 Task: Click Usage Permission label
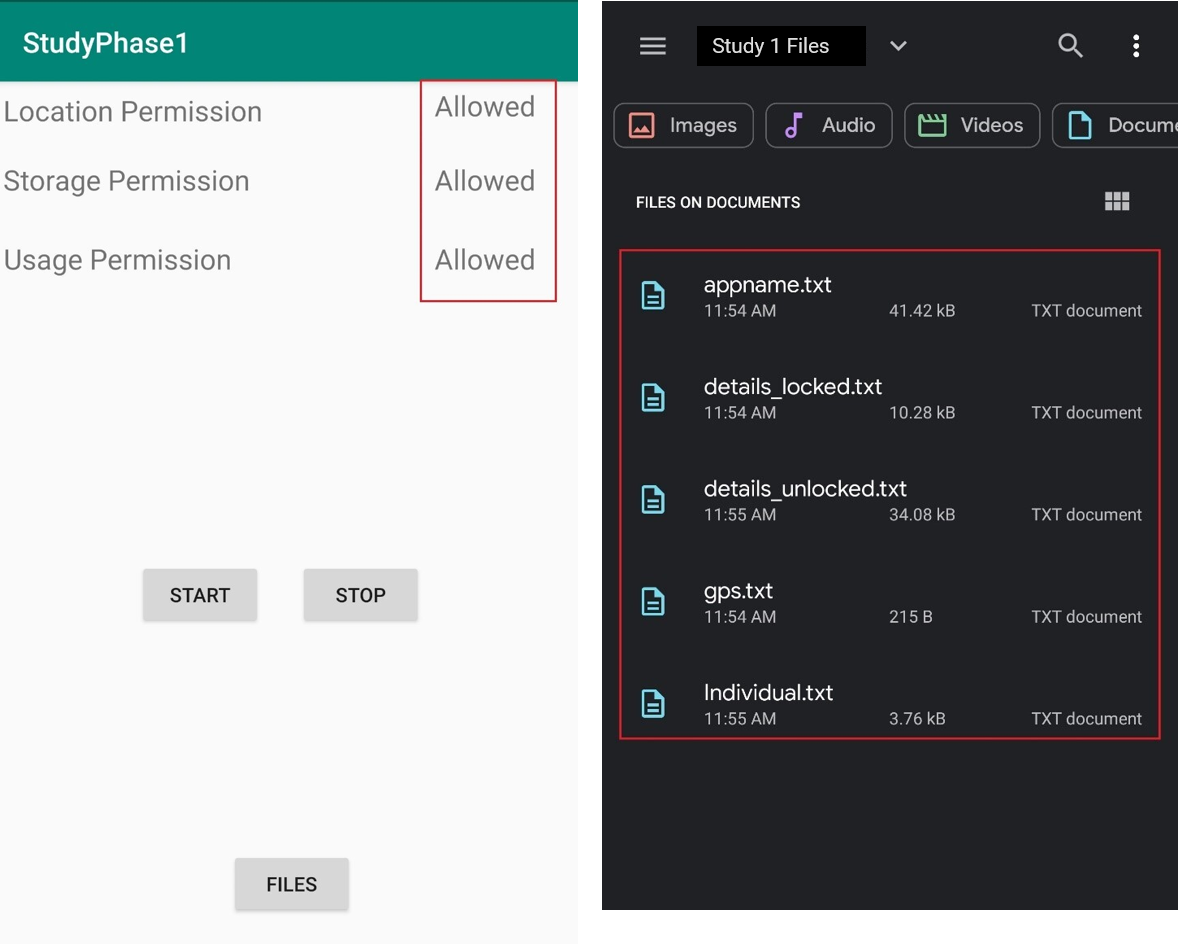click(x=117, y=260)
